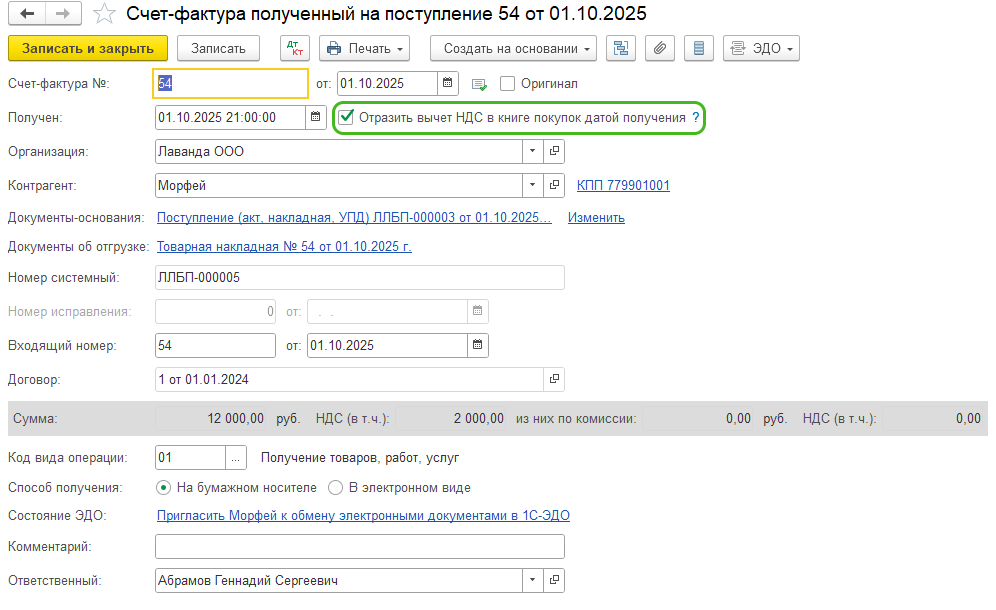Show Дт/Кт accounting entries
Screen dimensions: 996x610
[296, 48]
